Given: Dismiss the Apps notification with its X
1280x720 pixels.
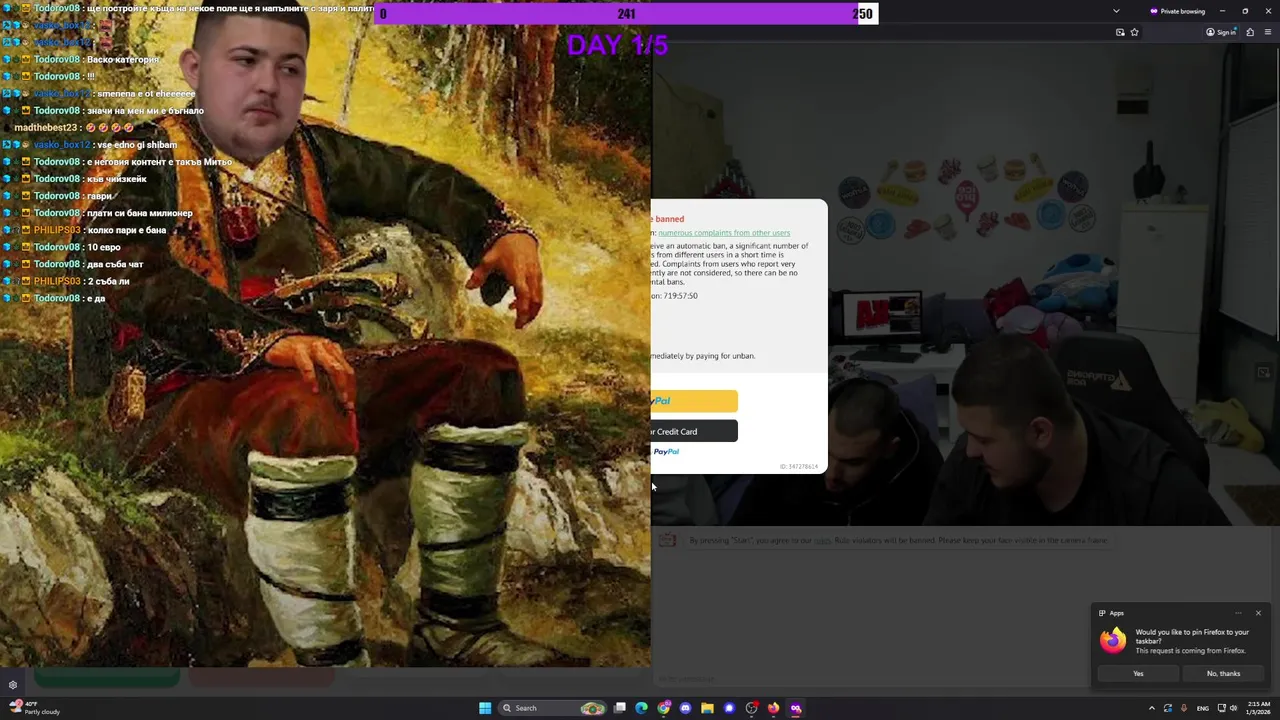Looking at the screenshot, I should pyautogui.click(x=1258, y=613).
